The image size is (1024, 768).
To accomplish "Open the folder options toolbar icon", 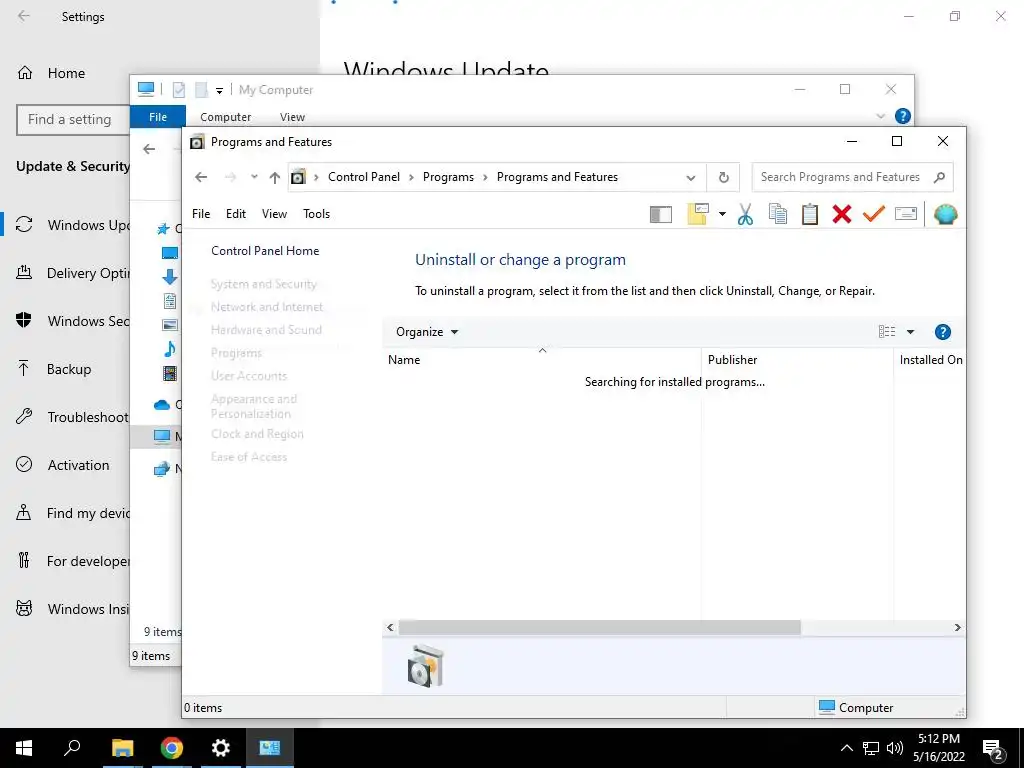I will (x=697, y=214).
